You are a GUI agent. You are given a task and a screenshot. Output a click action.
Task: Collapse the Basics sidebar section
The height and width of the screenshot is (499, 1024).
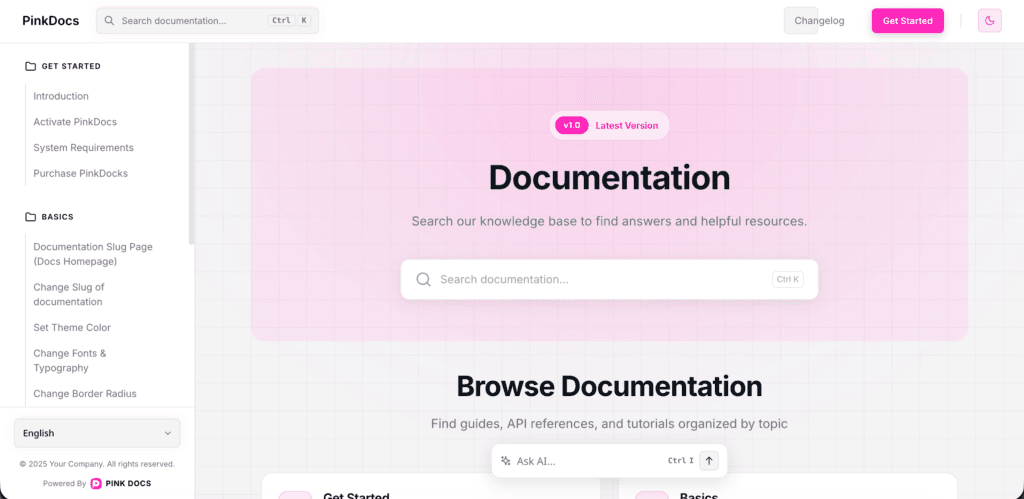coord(57,217)
